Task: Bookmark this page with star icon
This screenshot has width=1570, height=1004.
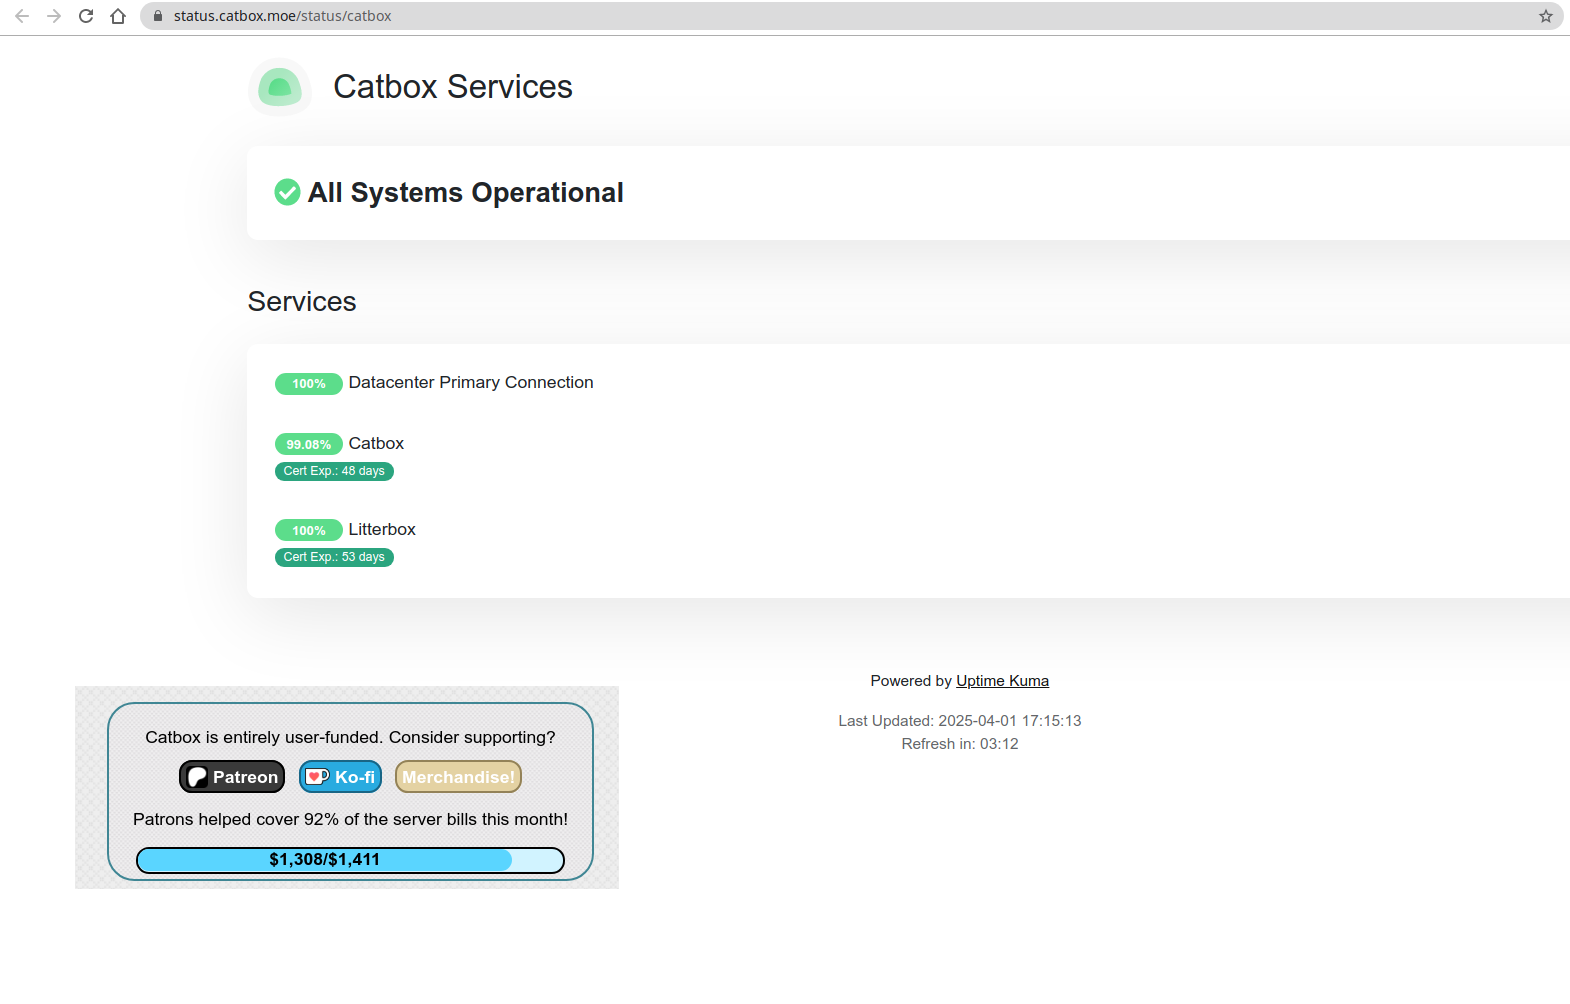Action: point(1545,16)
